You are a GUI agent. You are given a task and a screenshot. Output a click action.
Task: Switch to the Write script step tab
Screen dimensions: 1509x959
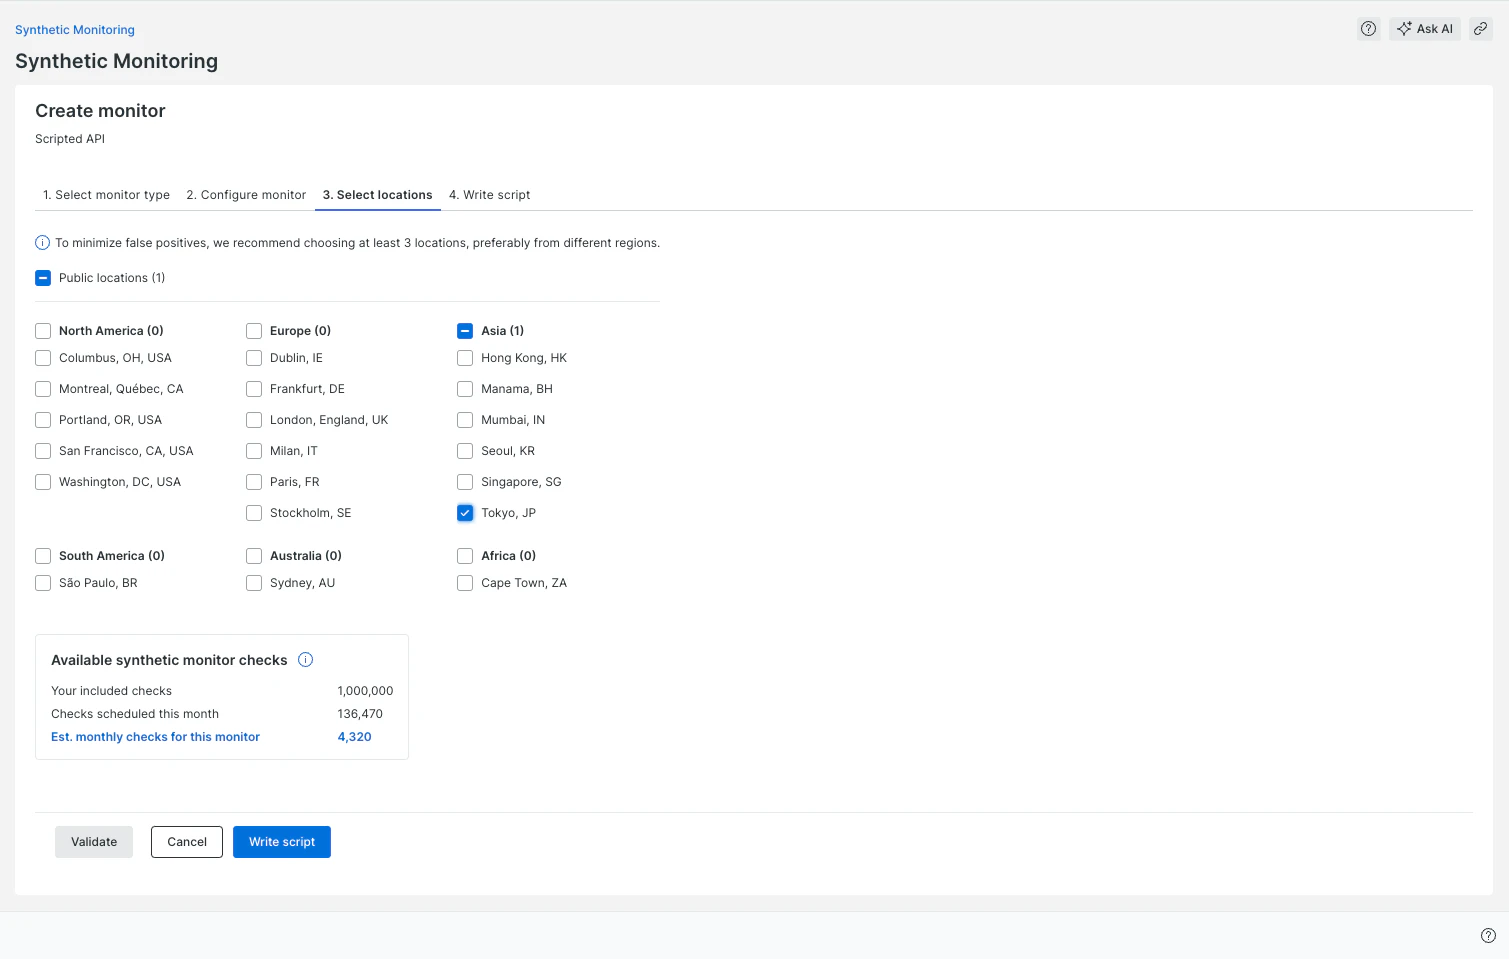click(490, 195)
